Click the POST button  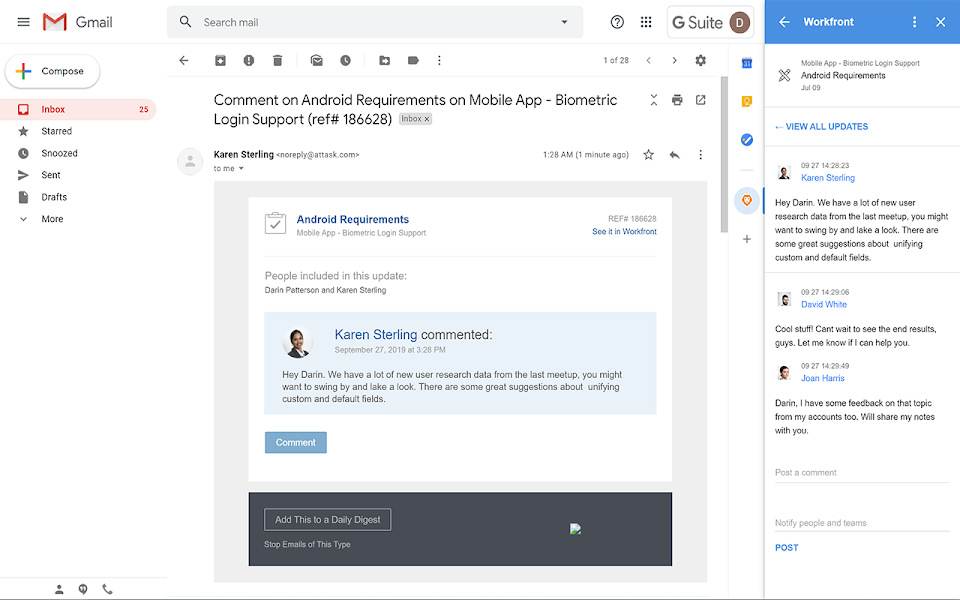pyautogui.click(x=786, y=548)
